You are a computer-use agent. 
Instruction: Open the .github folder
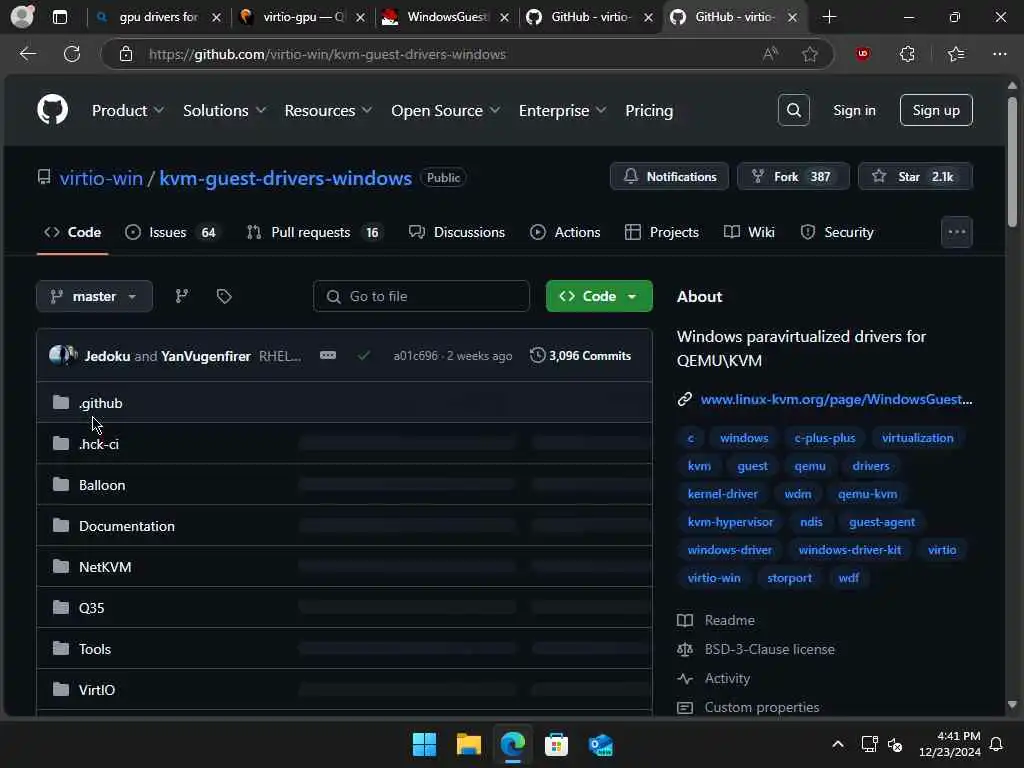[x=101, y=403]
